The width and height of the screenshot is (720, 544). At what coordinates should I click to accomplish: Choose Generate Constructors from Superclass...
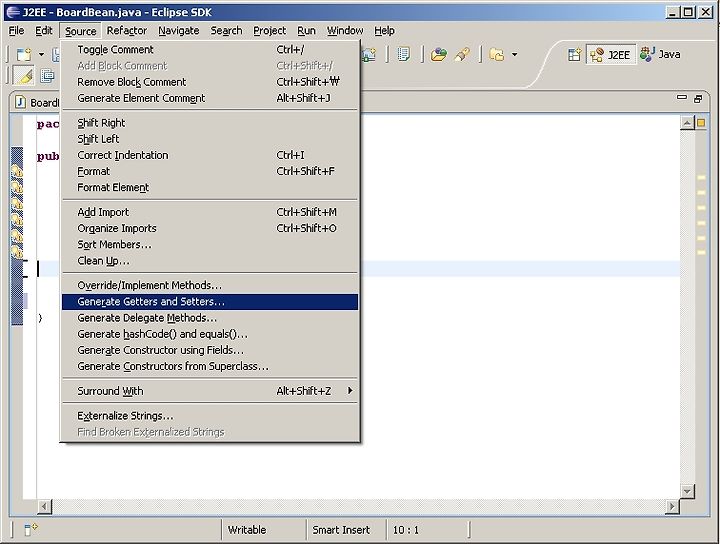coord(210,366)
